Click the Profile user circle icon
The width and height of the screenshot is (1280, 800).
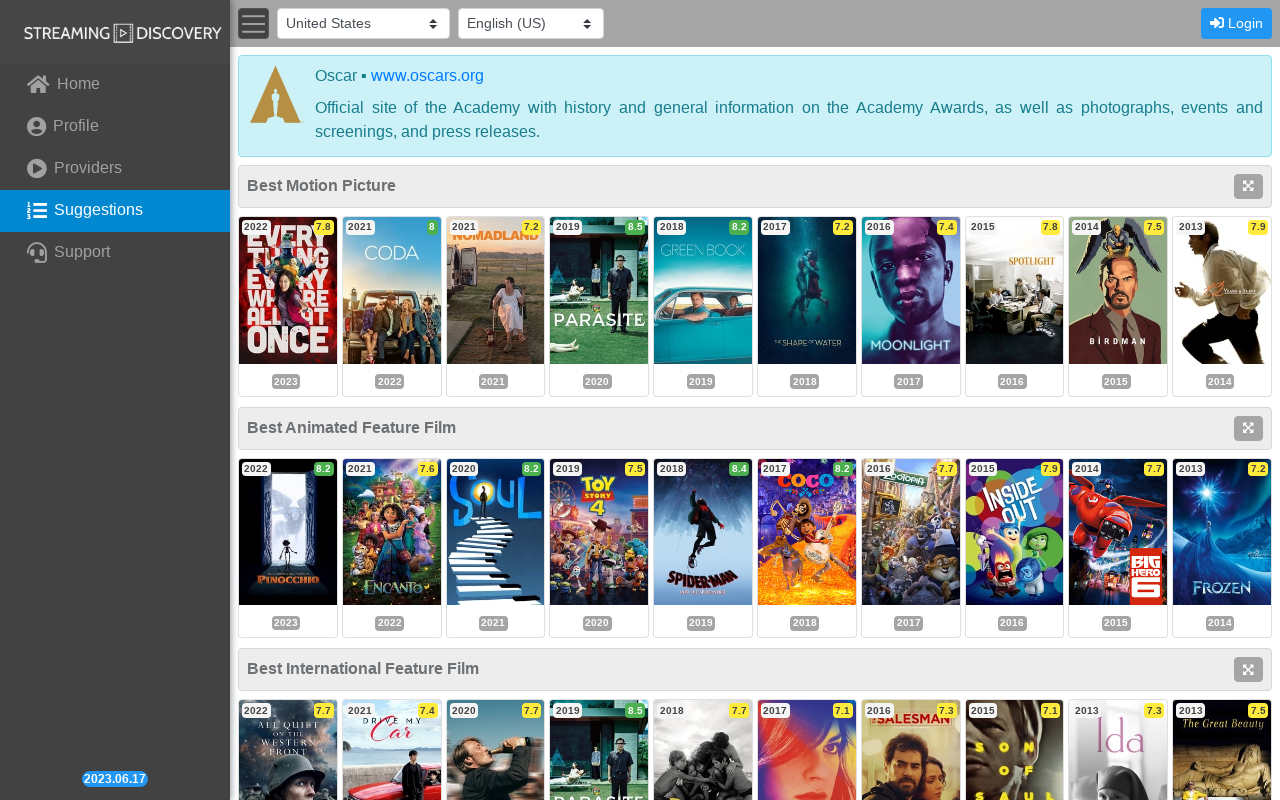click(x=37, y=127)
